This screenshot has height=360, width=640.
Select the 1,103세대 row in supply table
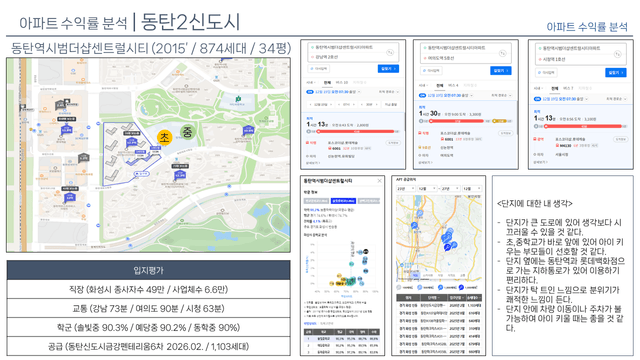point(439,305)
